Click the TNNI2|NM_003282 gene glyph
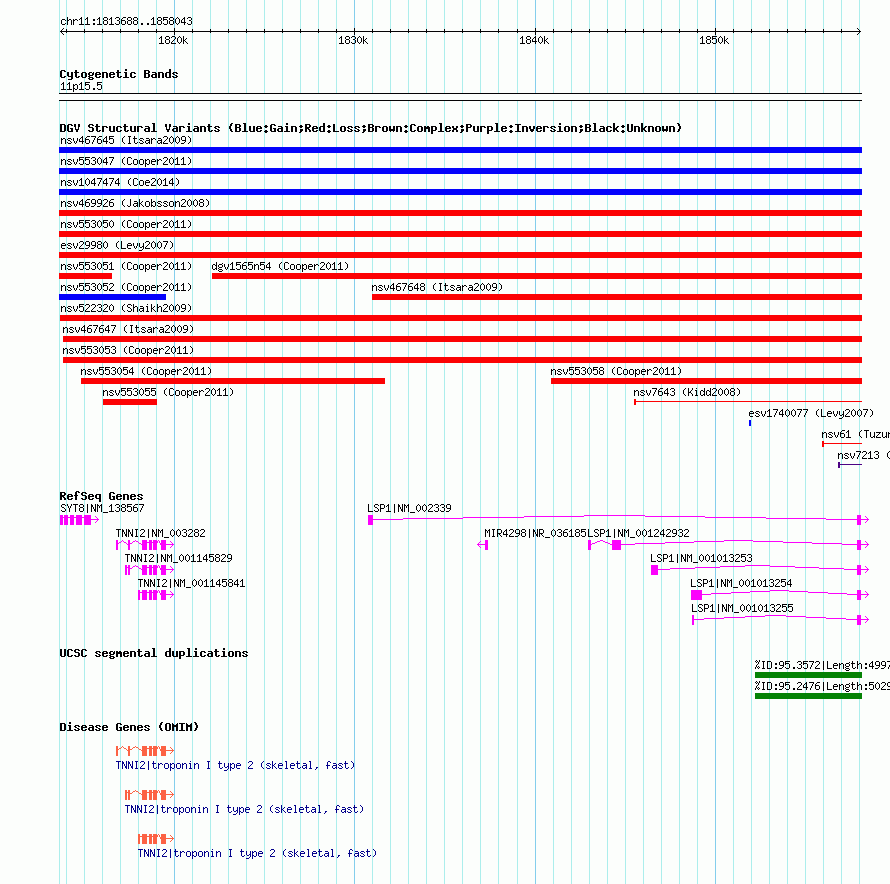Viewport: 890px width, 884px height. (145, 545)
